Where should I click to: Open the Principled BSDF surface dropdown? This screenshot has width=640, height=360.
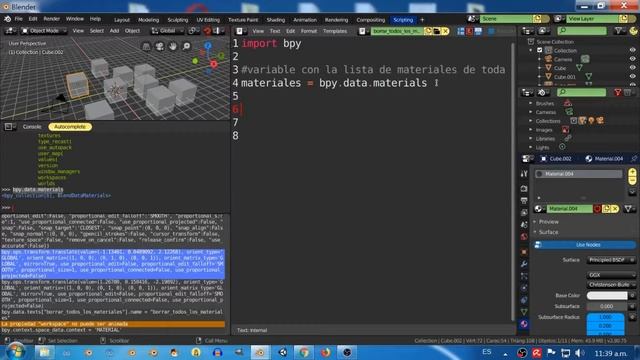(x=611, y=260)
